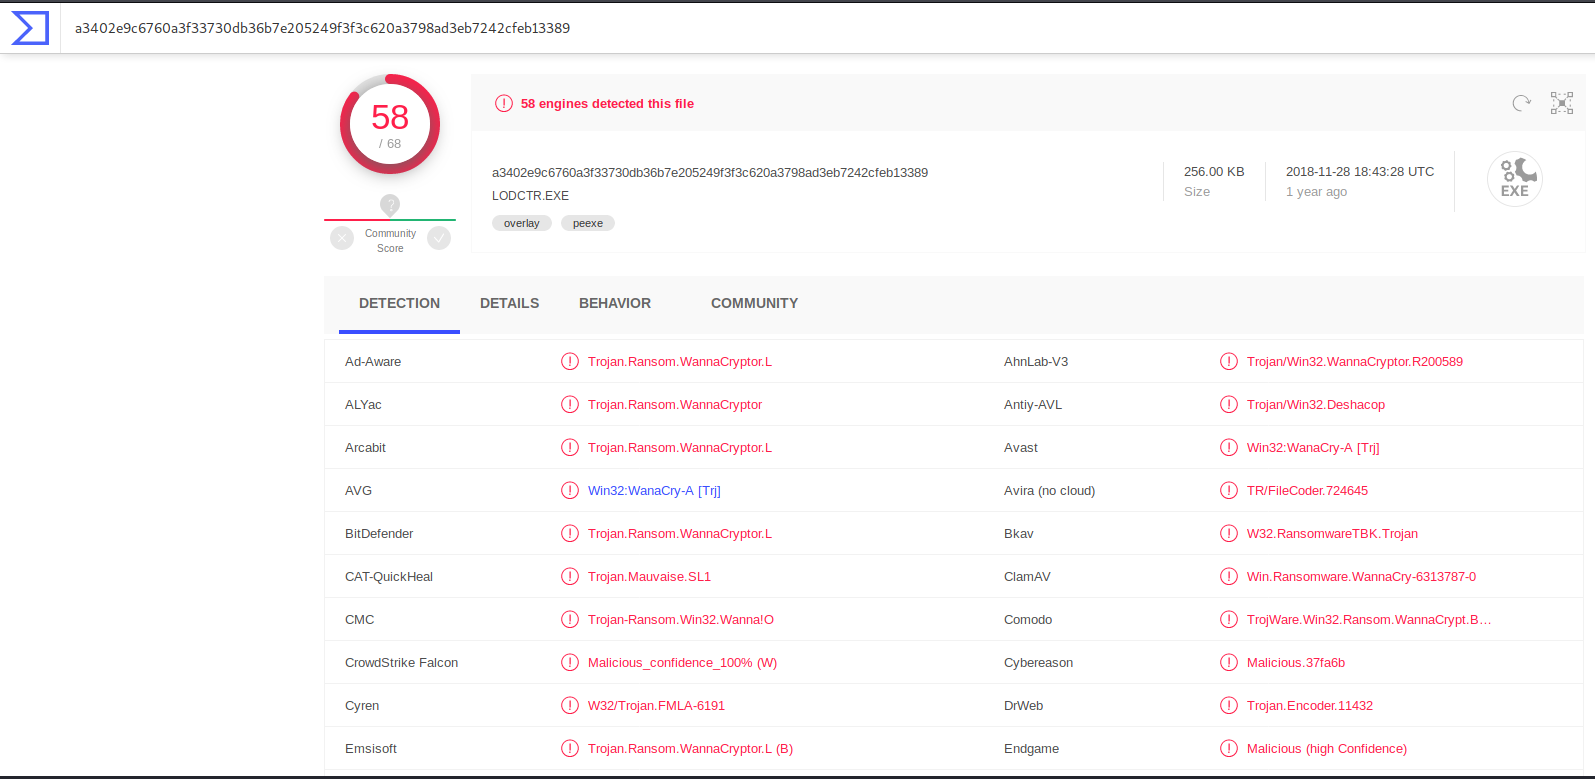Viewport: 1595px width, 779px height.
Task: Click Trojan/Win32.WannaCryptor.R200589 result
Action: tap(1355, 361)
